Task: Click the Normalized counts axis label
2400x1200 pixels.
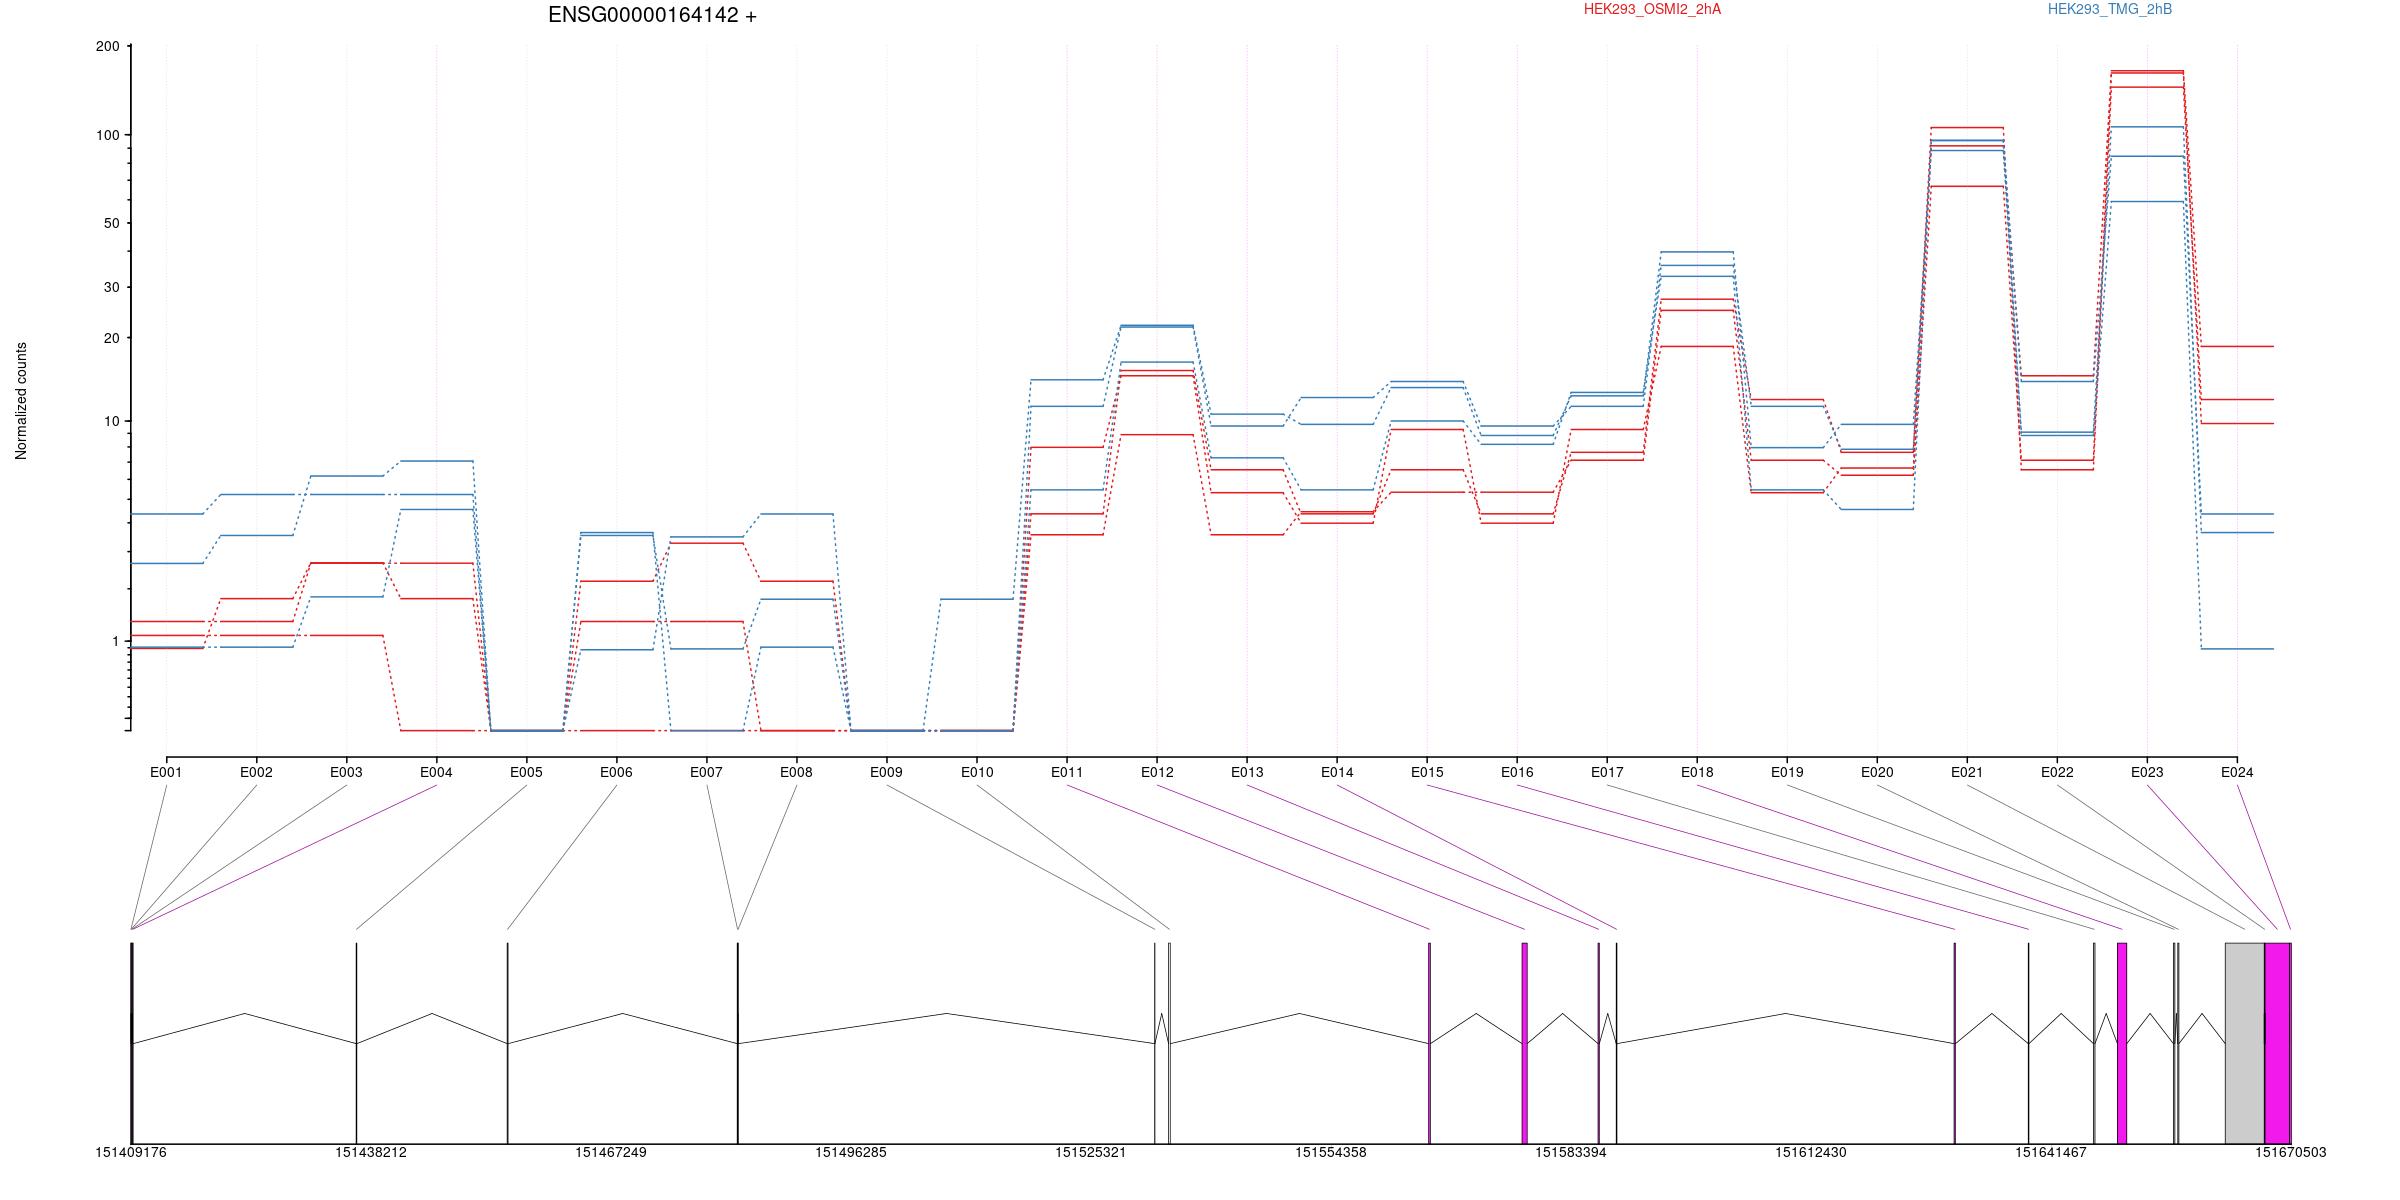Action: coord(21,401)
